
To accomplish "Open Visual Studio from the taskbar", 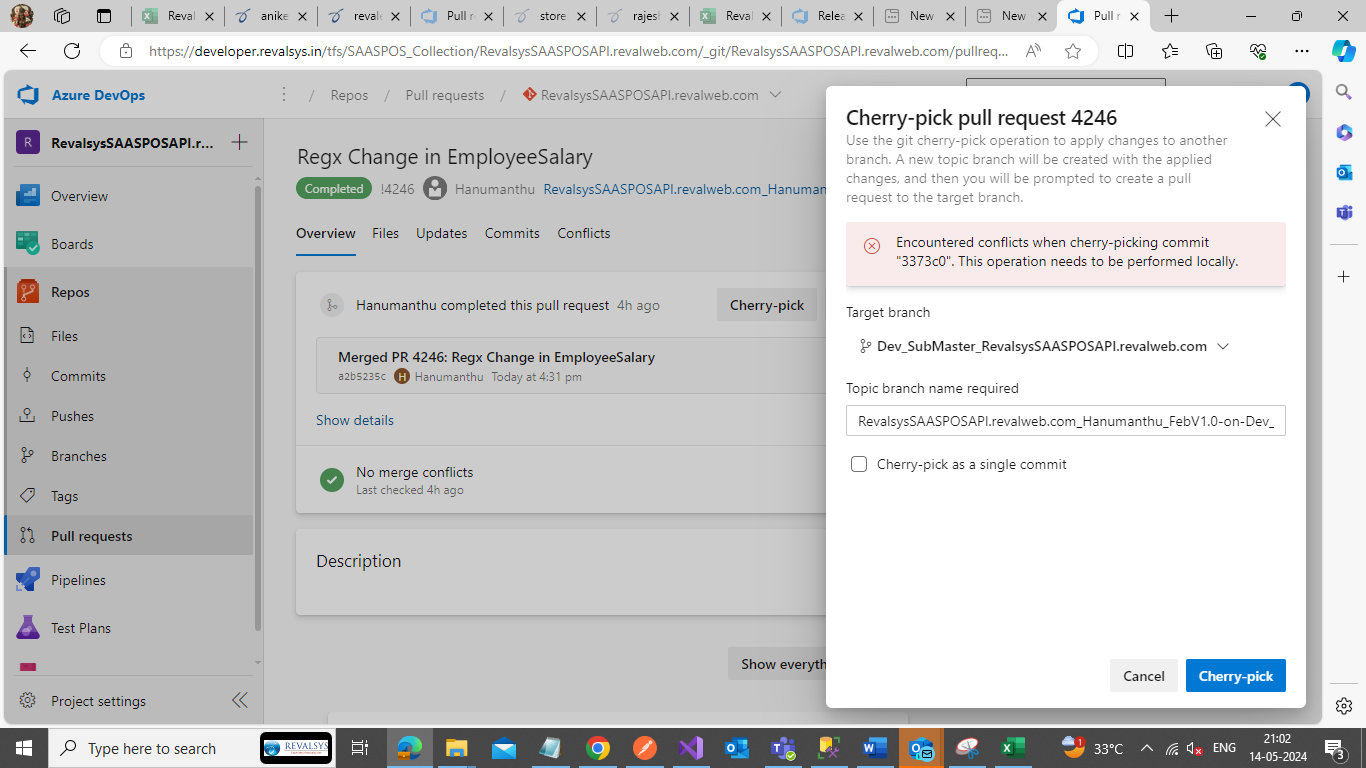I will [x=691, y=748].
